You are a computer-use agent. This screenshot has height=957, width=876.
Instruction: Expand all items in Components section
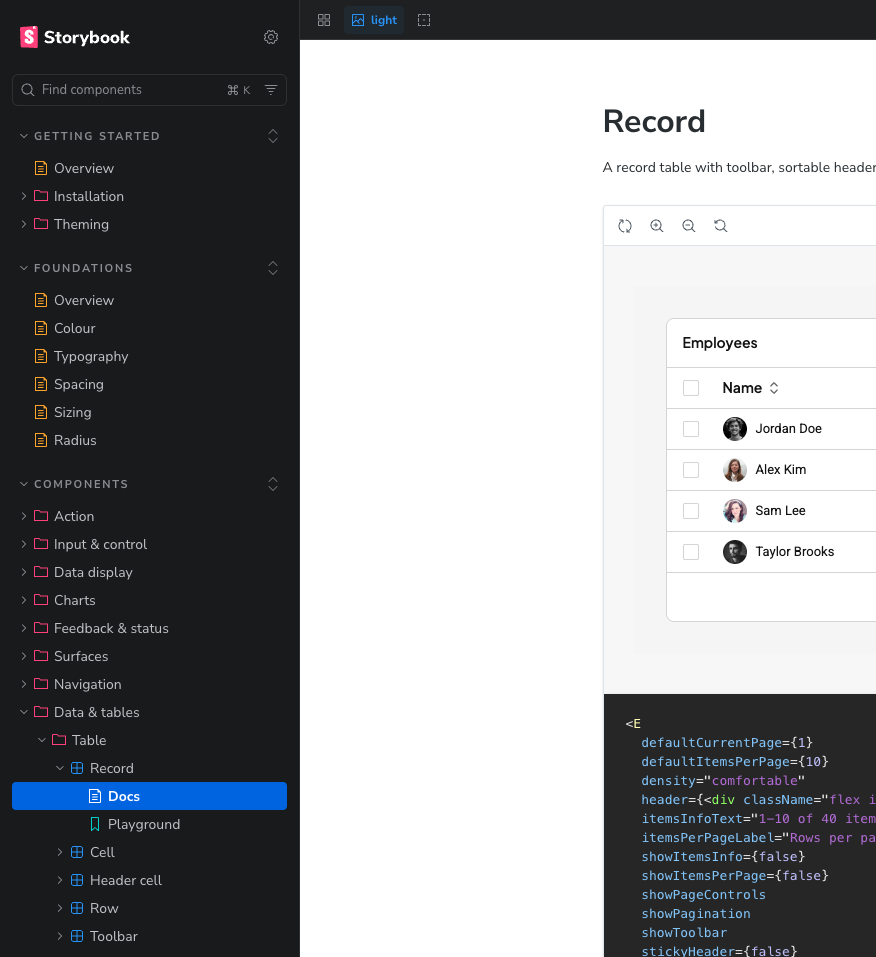click(x=273, y=484)
